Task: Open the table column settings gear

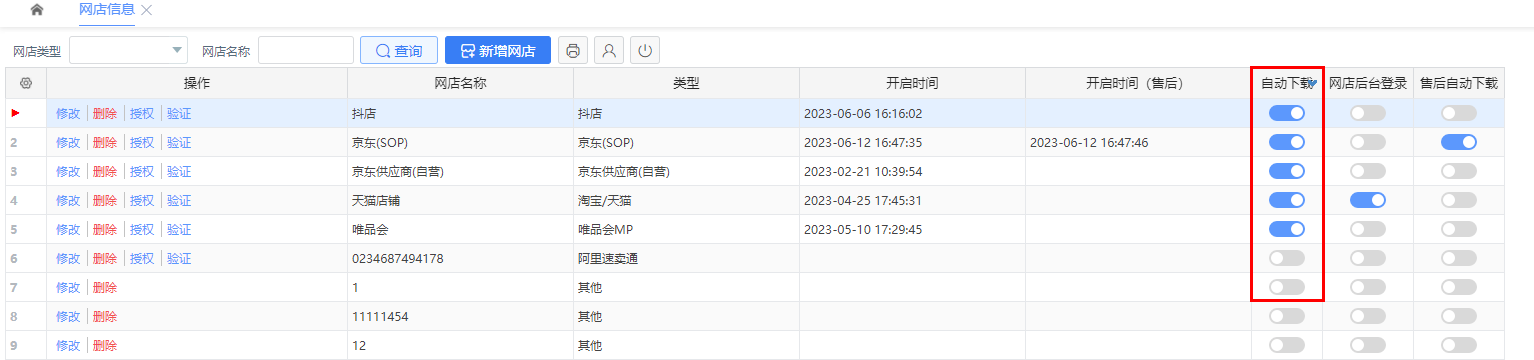Action: click(x=26, y=84)
